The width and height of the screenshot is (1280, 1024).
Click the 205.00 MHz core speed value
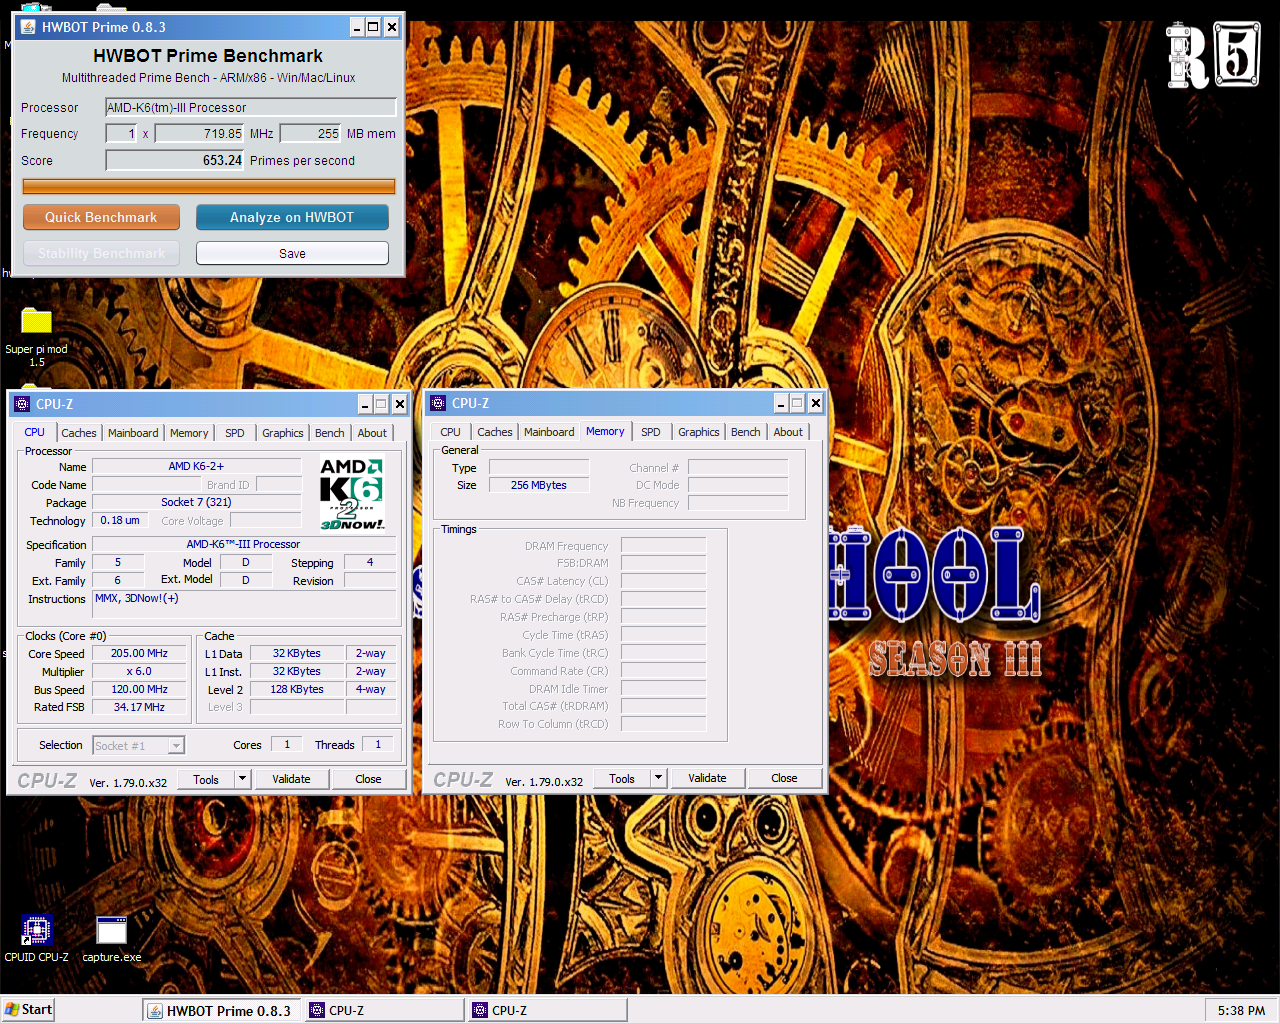(139, 653)
